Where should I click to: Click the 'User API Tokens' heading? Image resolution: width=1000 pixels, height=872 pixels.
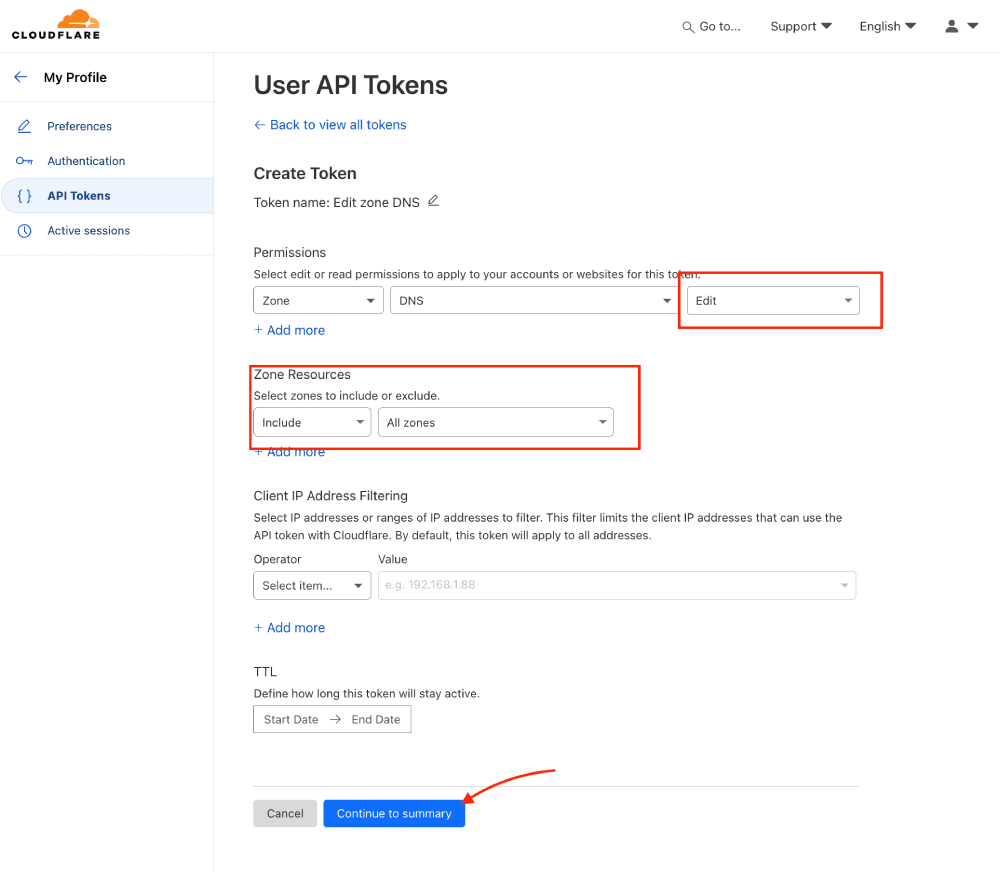[x=351, y=85]
